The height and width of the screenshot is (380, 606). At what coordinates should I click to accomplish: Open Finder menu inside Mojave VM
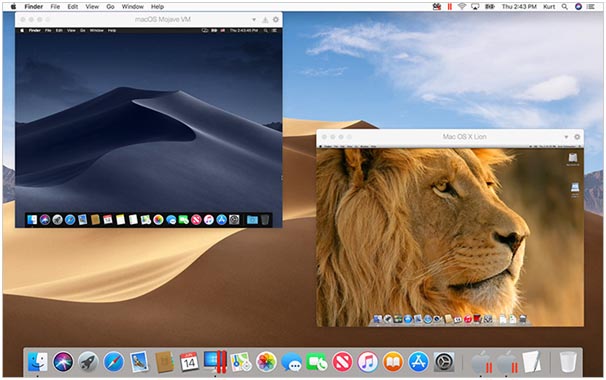point(34,30)
